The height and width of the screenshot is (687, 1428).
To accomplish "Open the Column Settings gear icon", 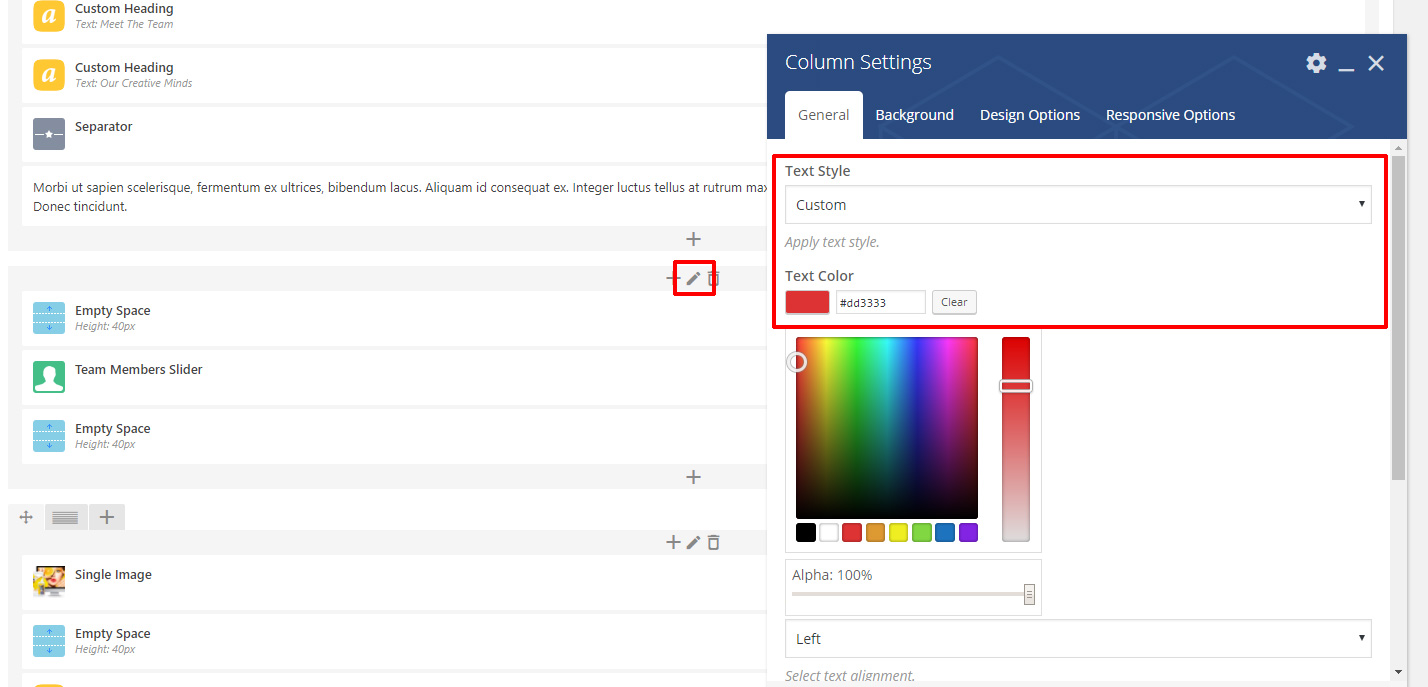I will click(1316, 63).
